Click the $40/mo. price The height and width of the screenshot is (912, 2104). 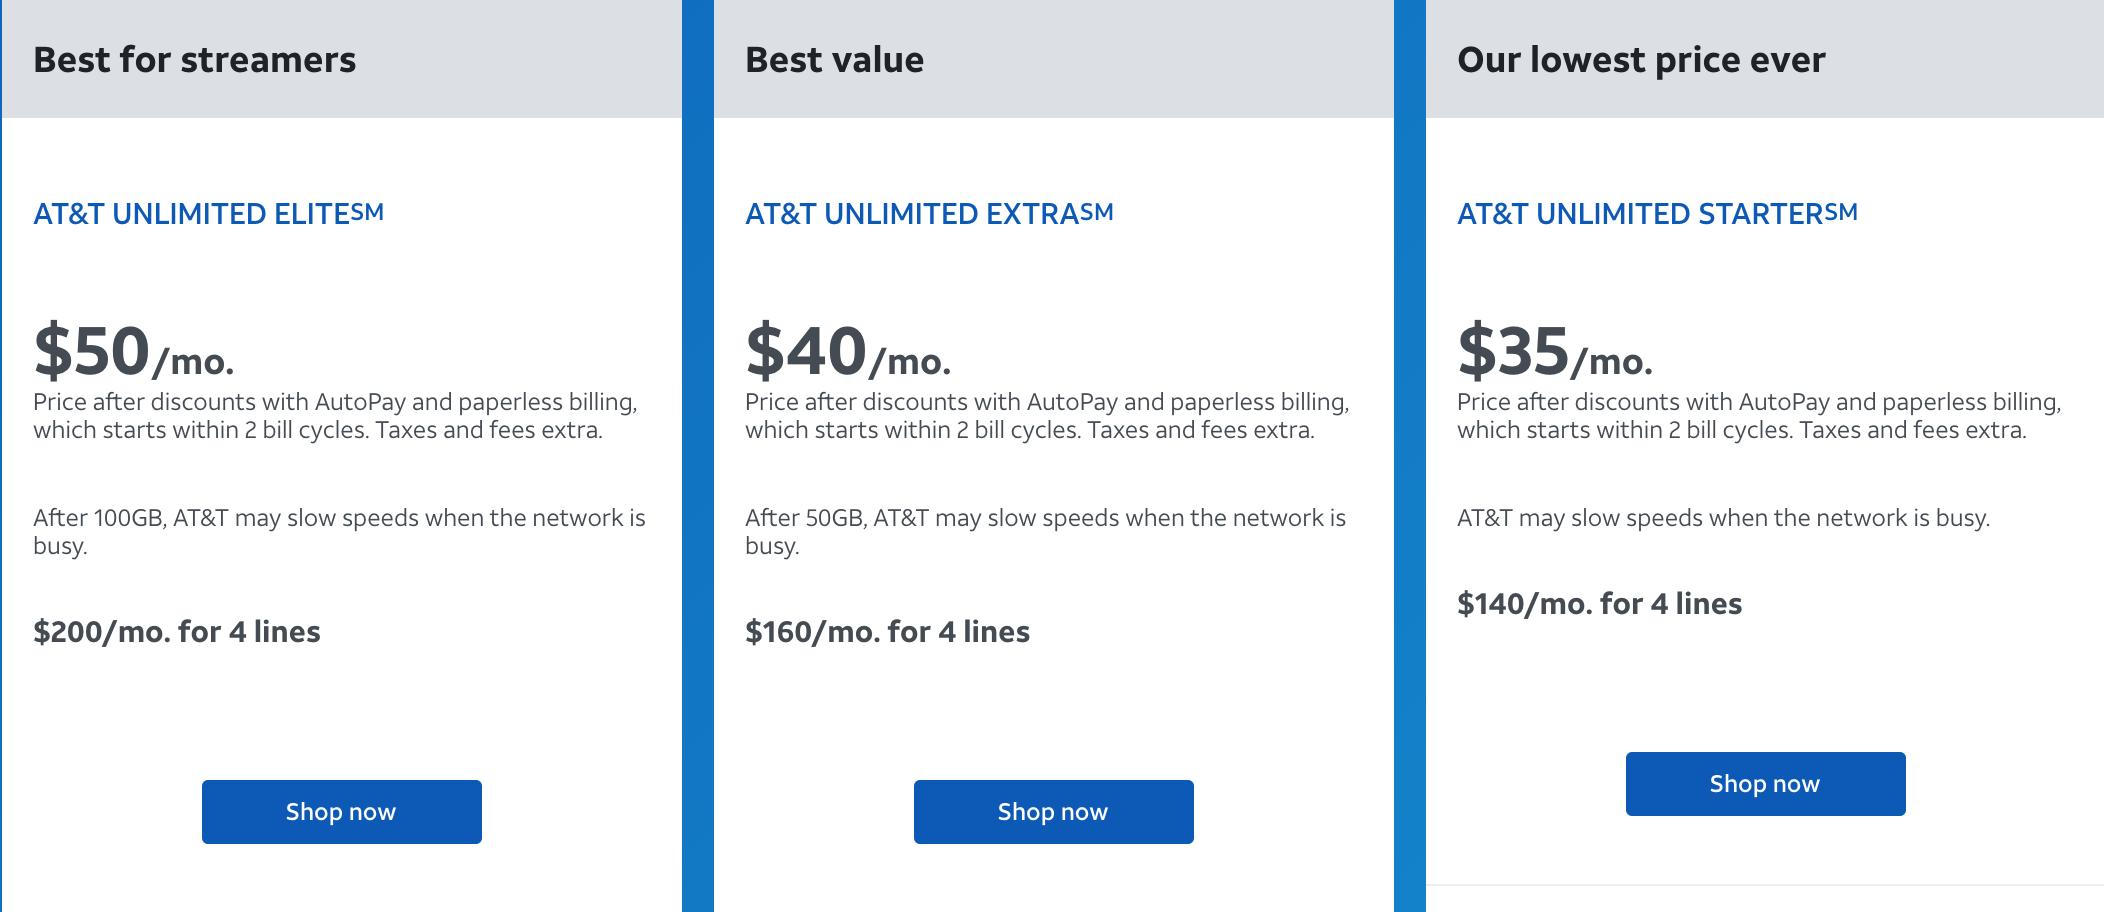(x=847, y=352)
